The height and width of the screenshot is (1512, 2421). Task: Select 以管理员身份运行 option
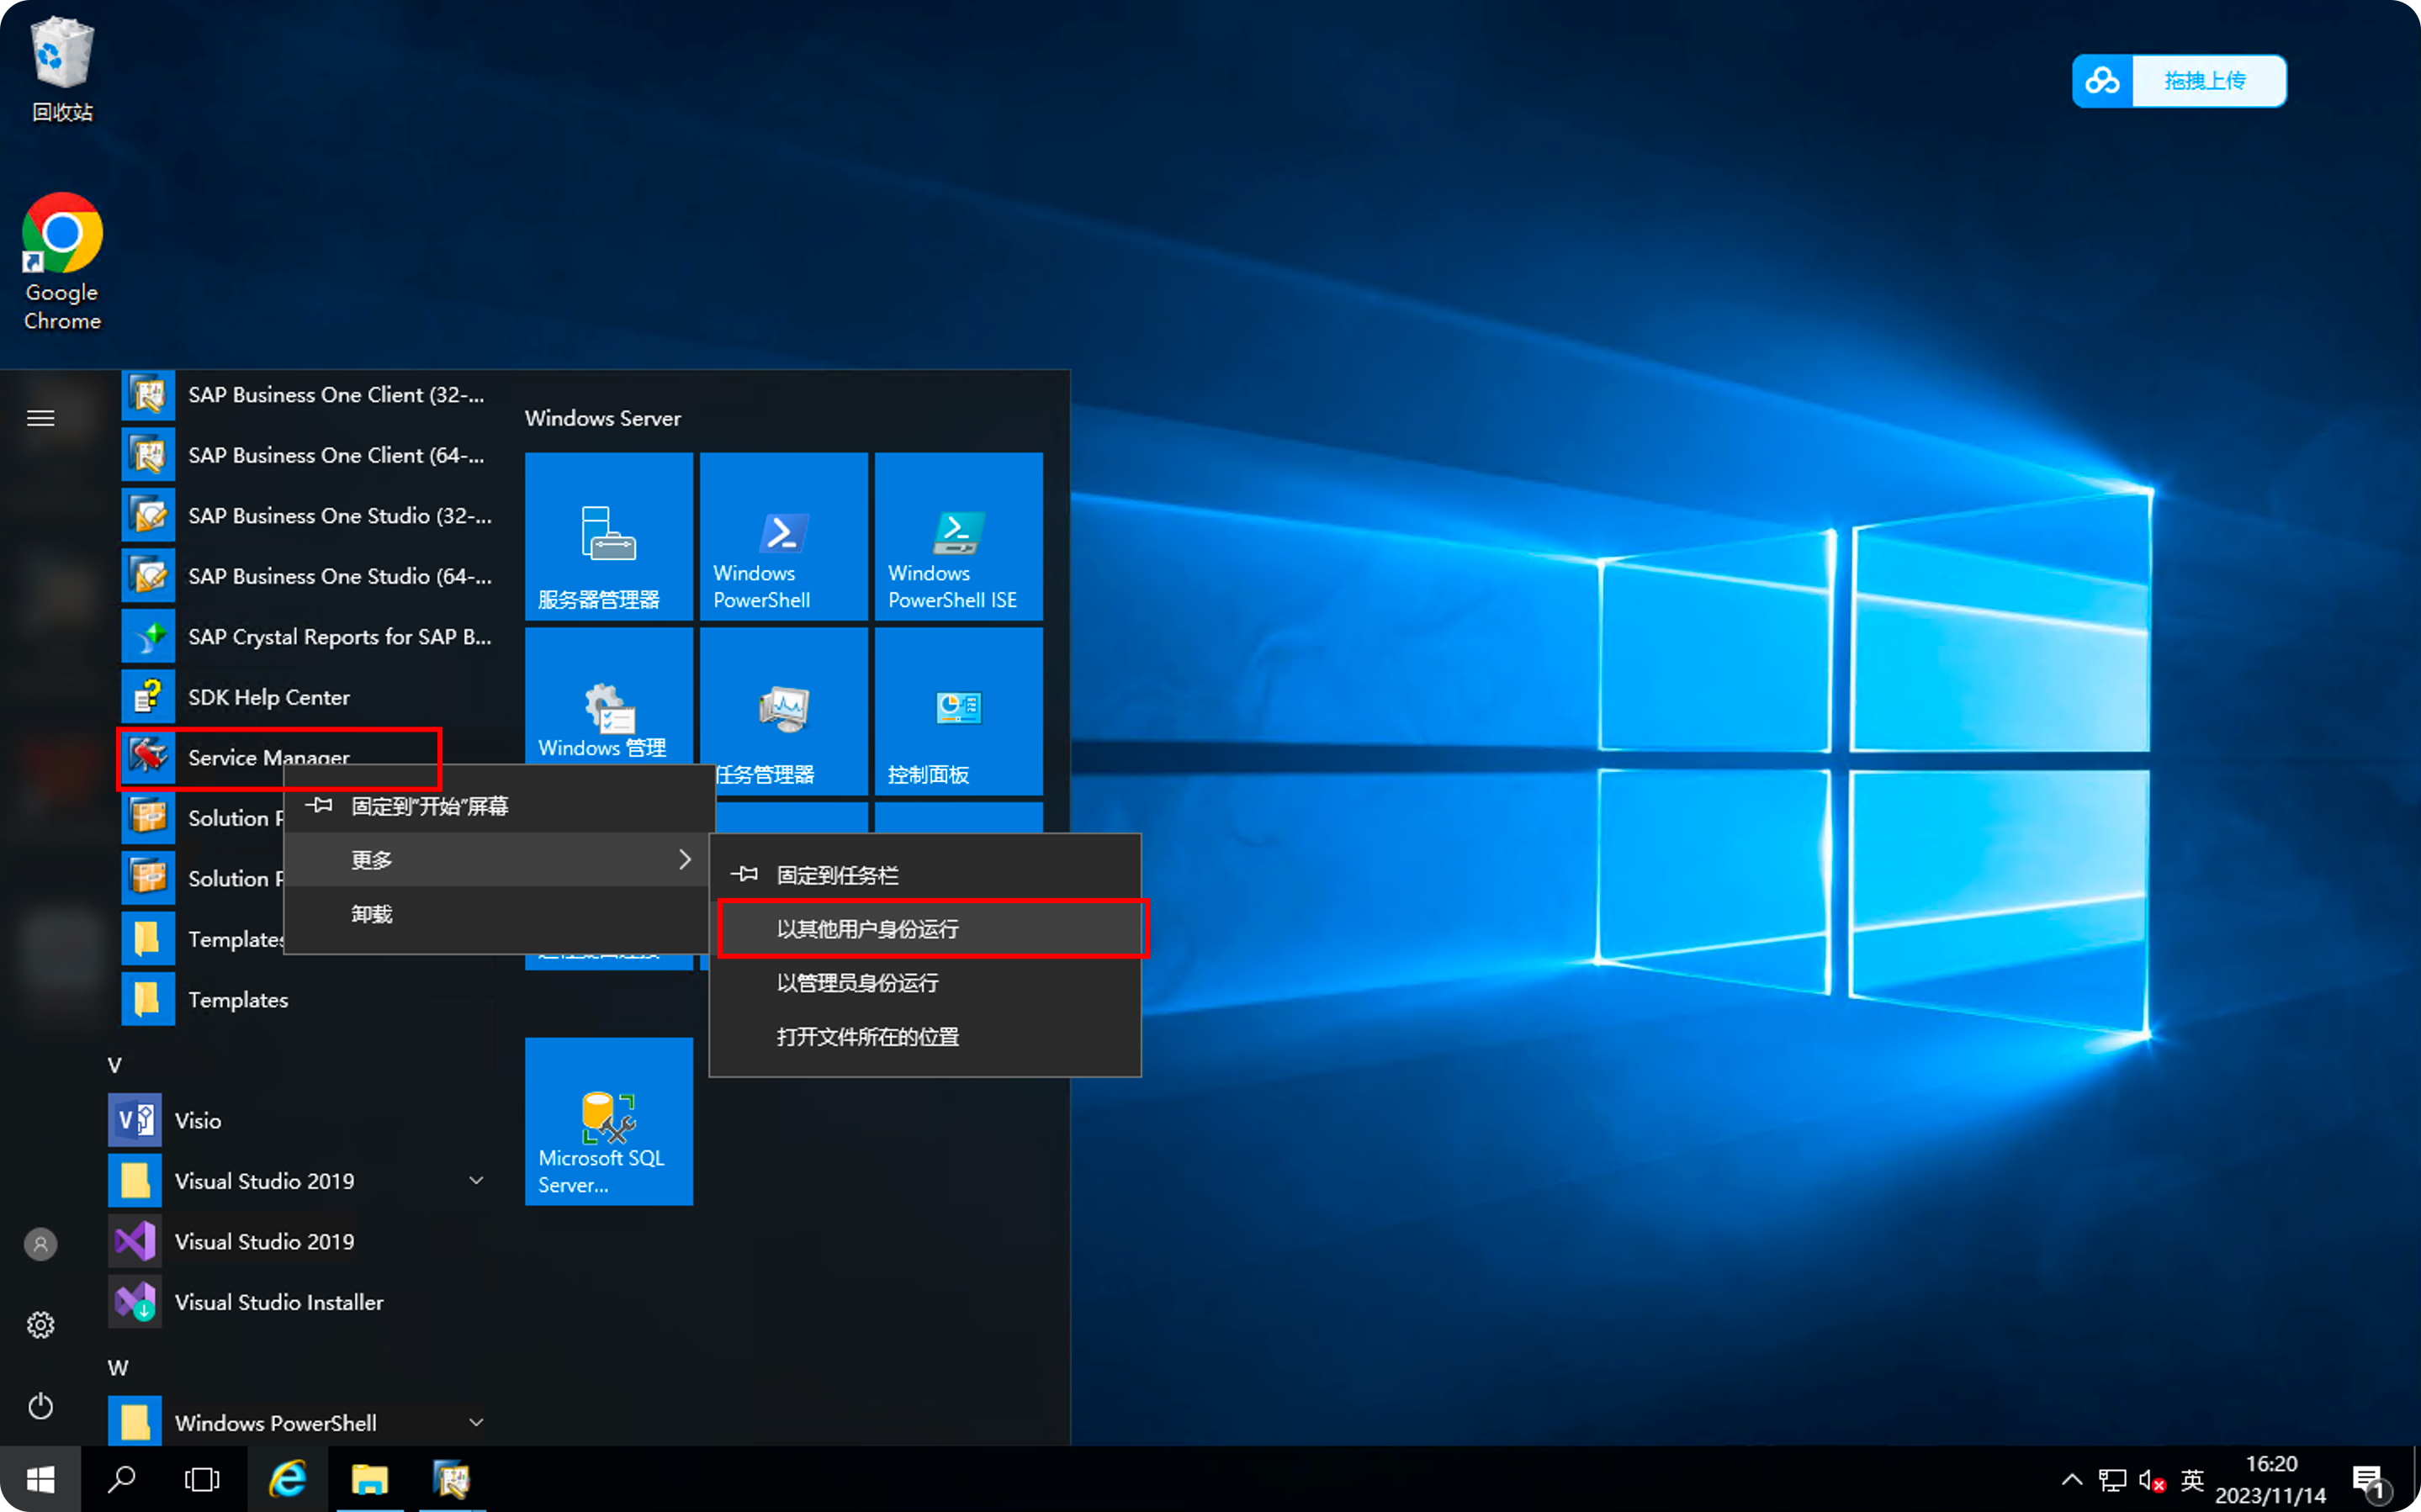coord(925,983)
